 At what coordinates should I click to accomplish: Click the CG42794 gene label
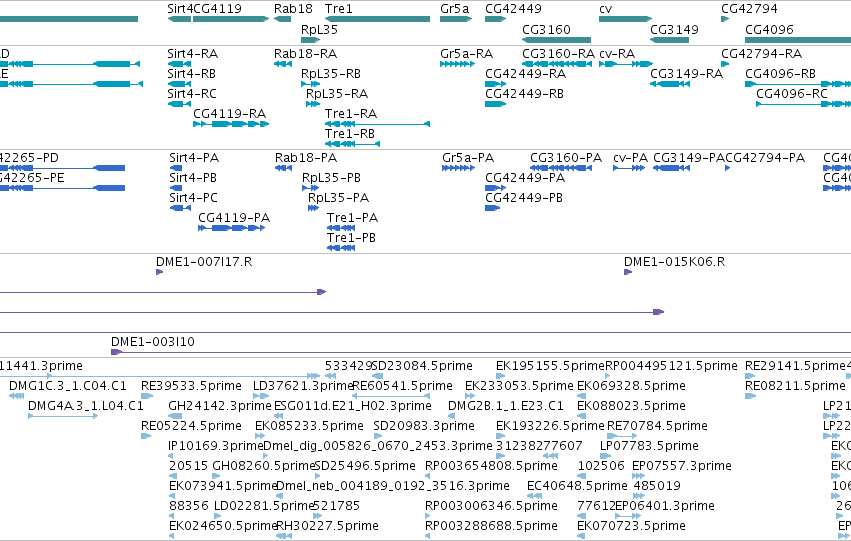[x=749, y=9]
